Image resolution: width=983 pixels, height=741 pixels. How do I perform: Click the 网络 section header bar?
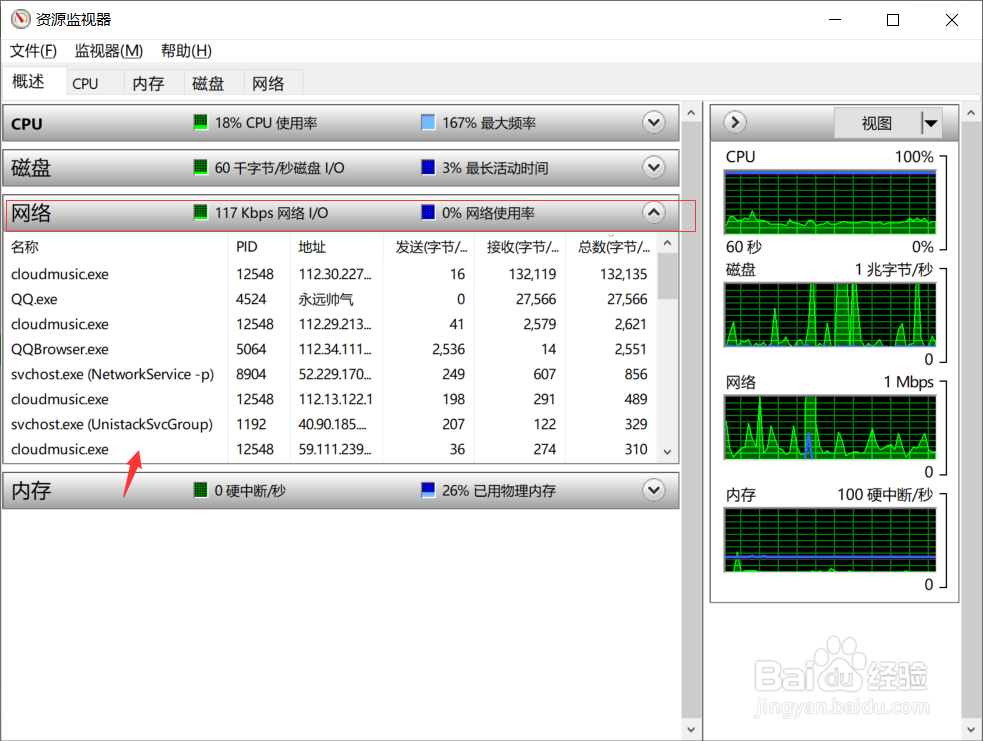click(341, 213)
